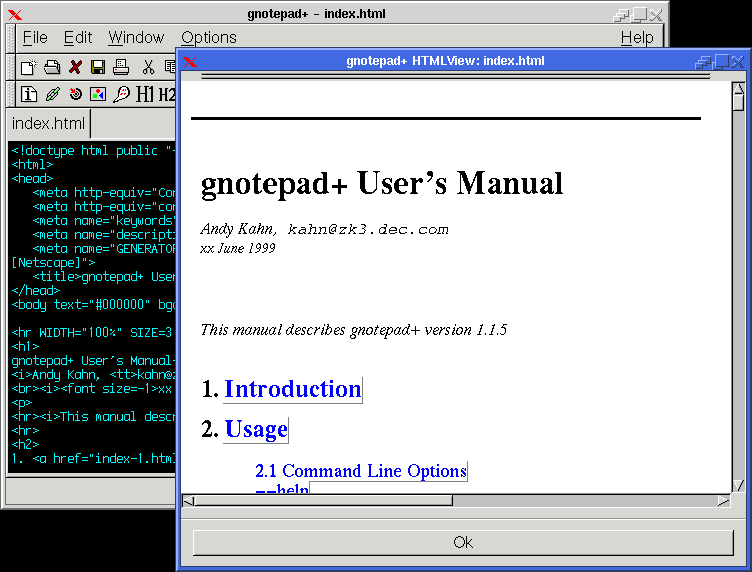The image size is (752, 572).
Task: Click the partly hidden copy icon after scissors
Action: pyautogui.click(x=170, y=67)
